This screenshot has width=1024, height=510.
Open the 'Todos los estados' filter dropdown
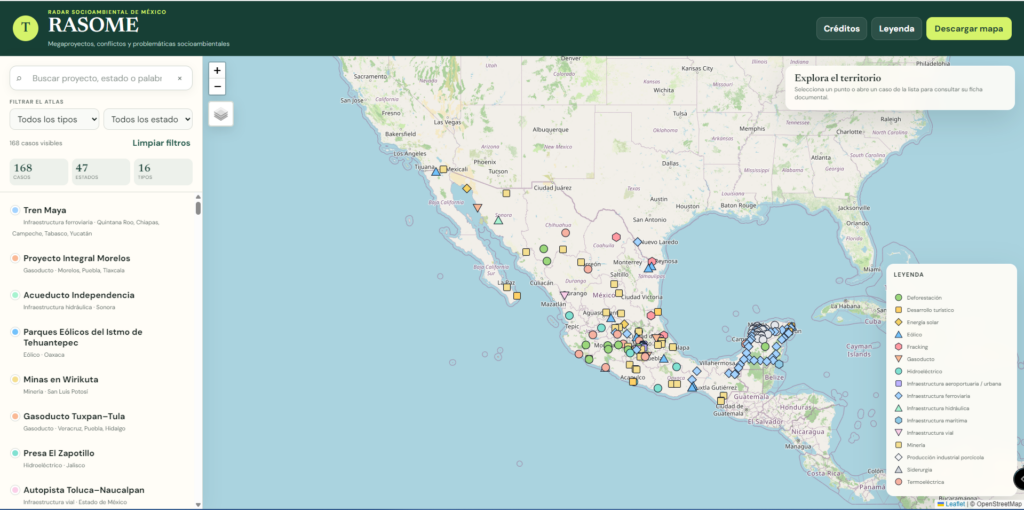[148, 120]
